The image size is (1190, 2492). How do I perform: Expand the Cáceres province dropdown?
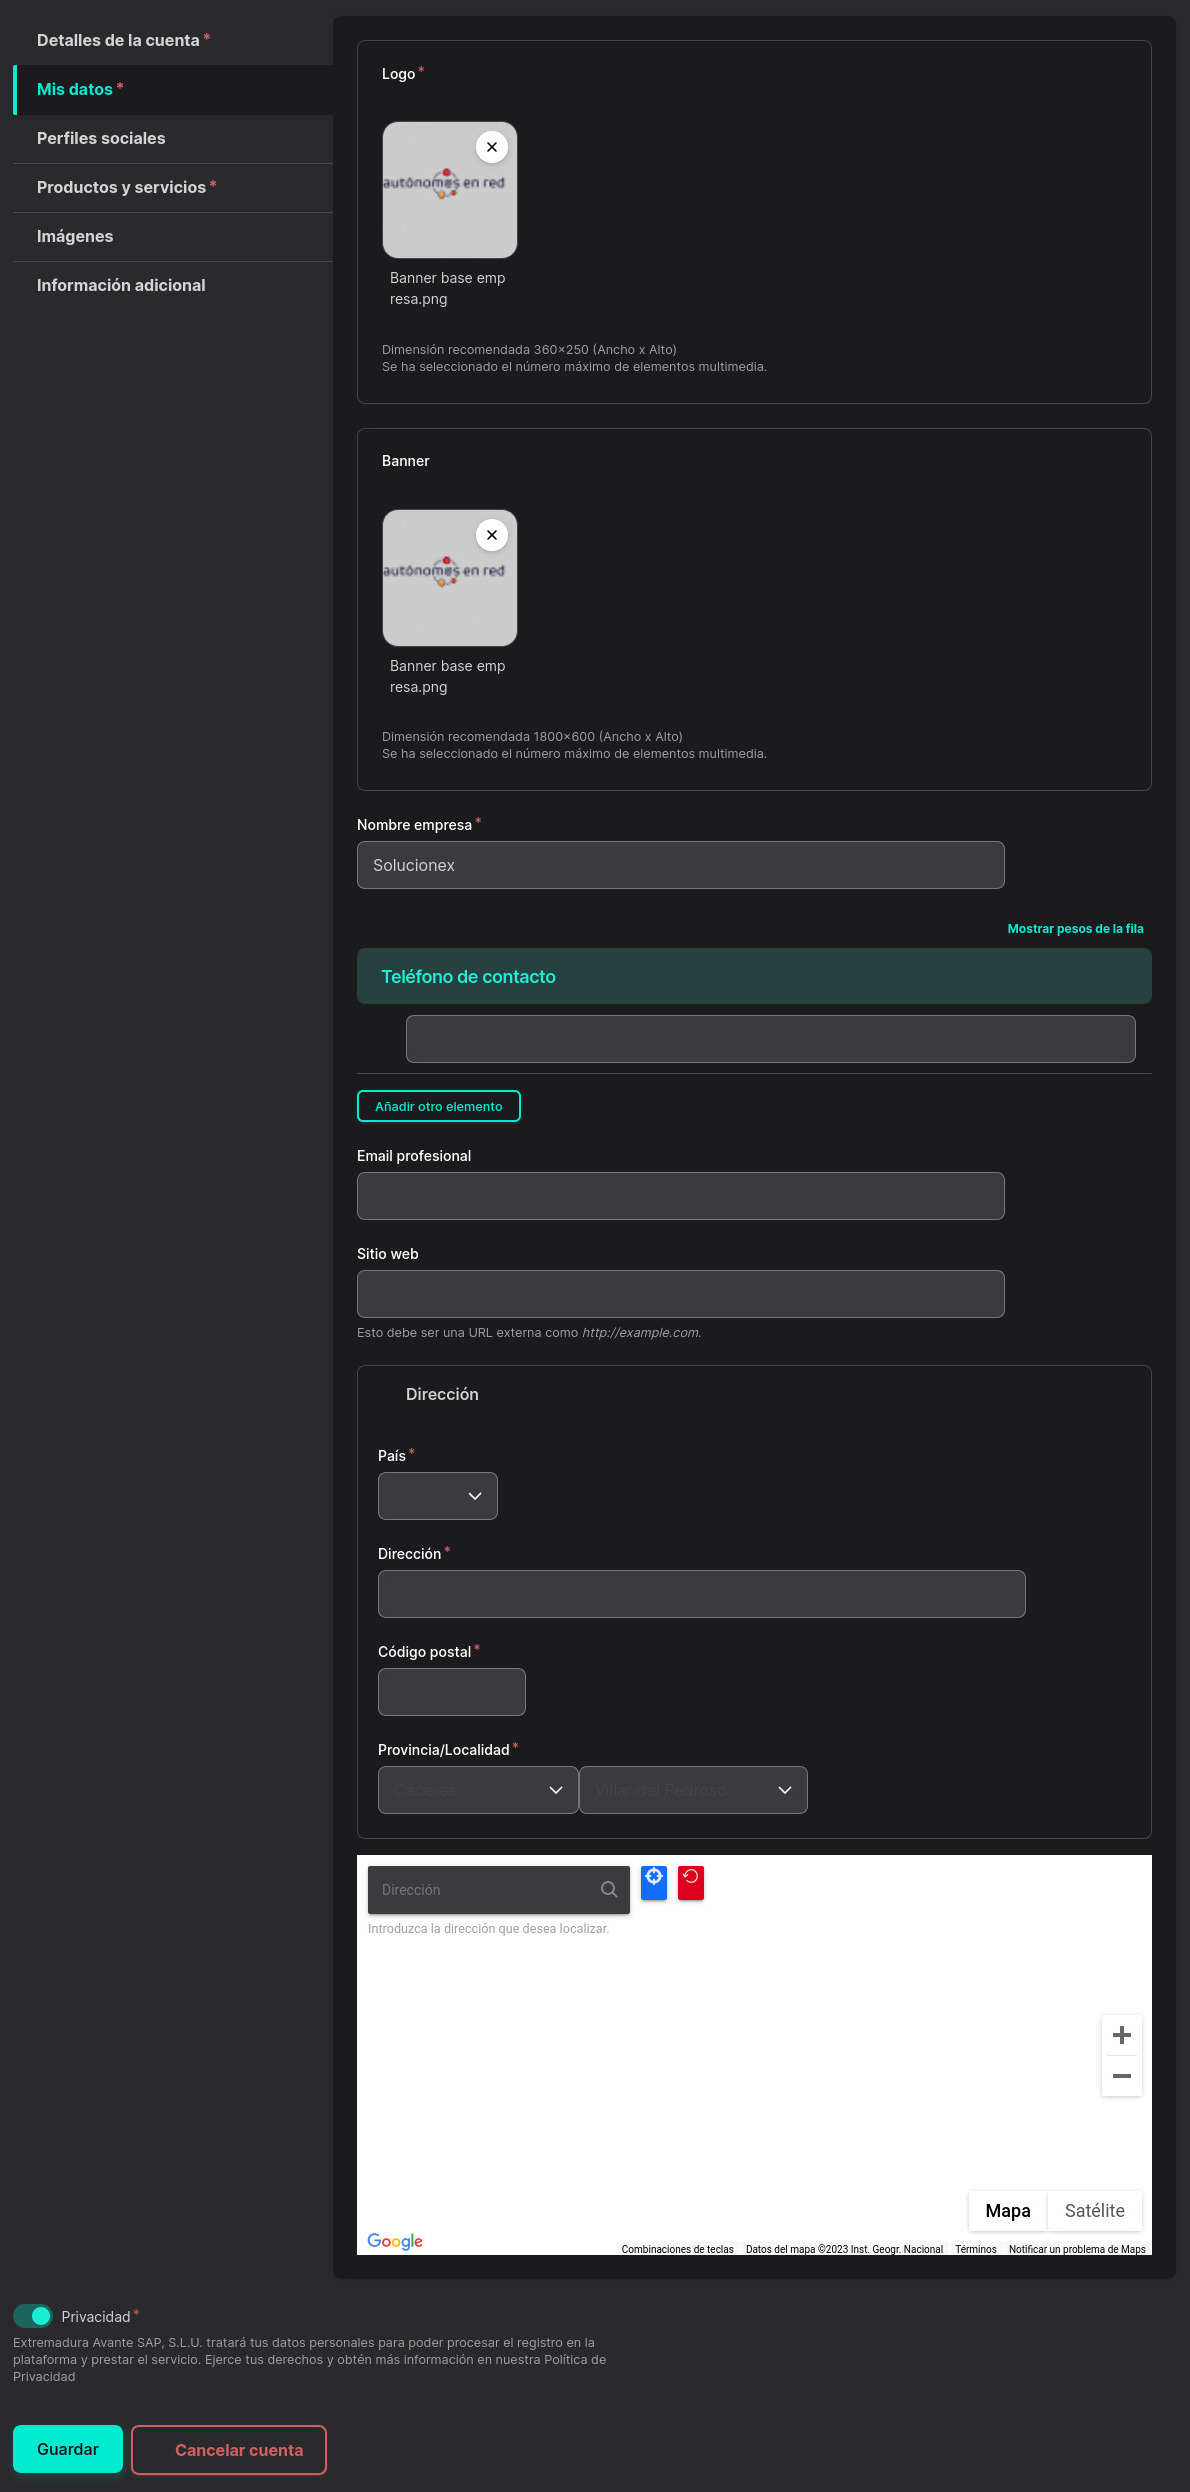[x=478, y=1790]
